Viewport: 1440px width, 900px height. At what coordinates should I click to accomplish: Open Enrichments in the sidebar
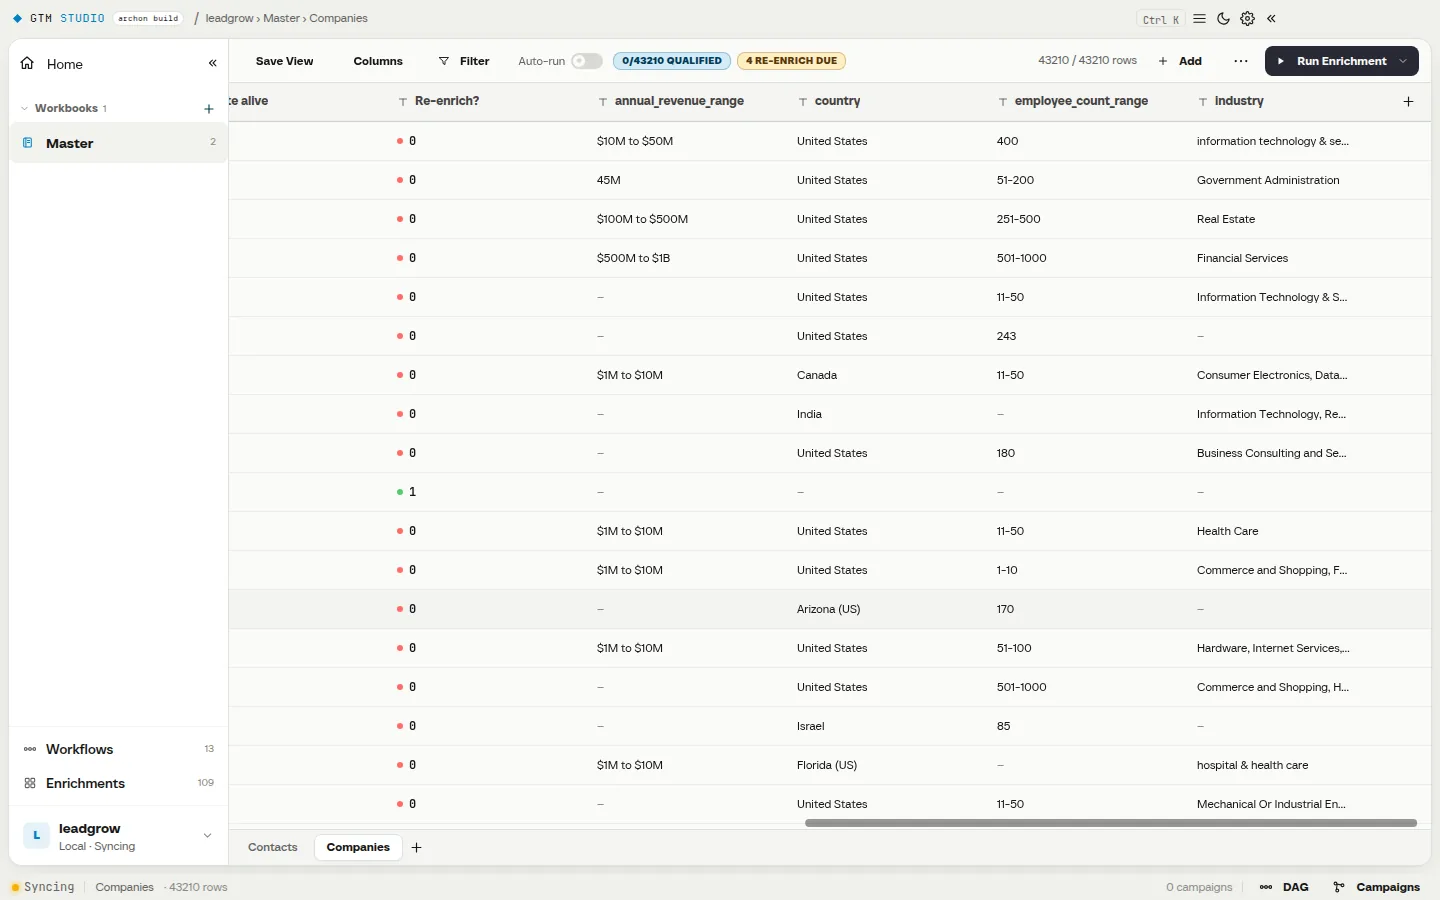(118, 783)
